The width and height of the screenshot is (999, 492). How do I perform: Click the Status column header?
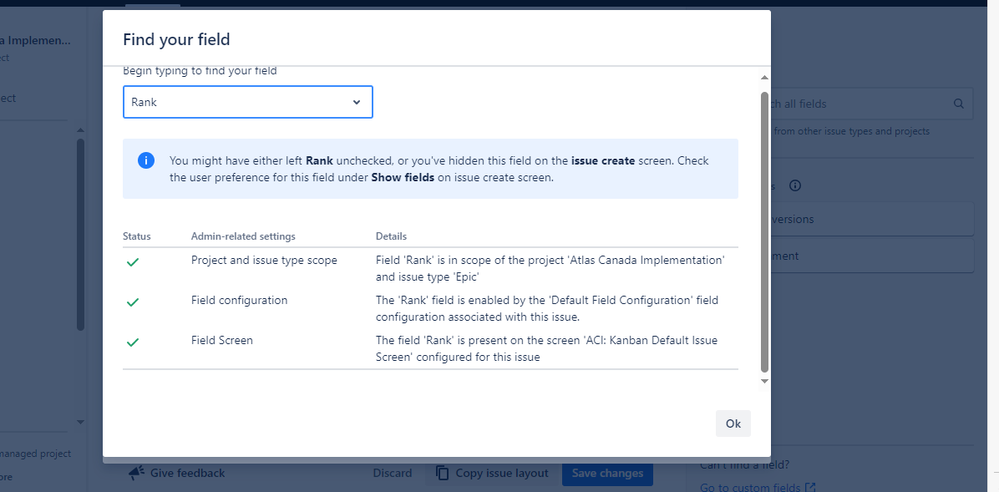(137, 236)
